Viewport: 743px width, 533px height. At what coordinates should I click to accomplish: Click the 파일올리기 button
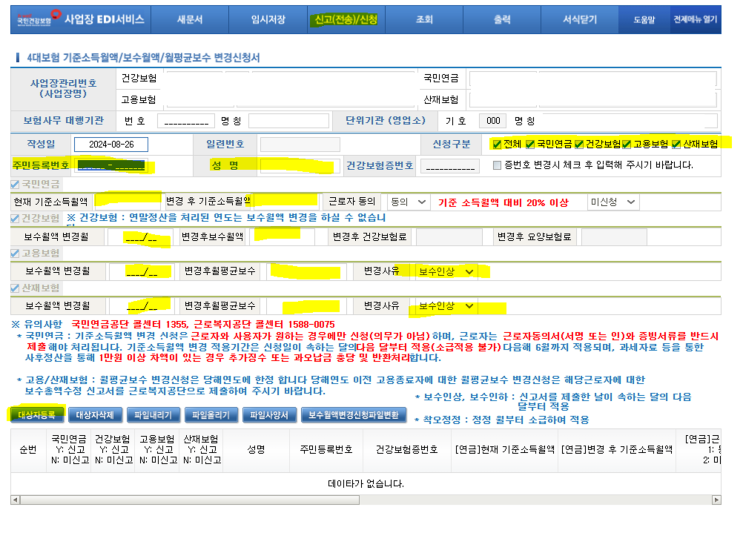tap(211, 415)
